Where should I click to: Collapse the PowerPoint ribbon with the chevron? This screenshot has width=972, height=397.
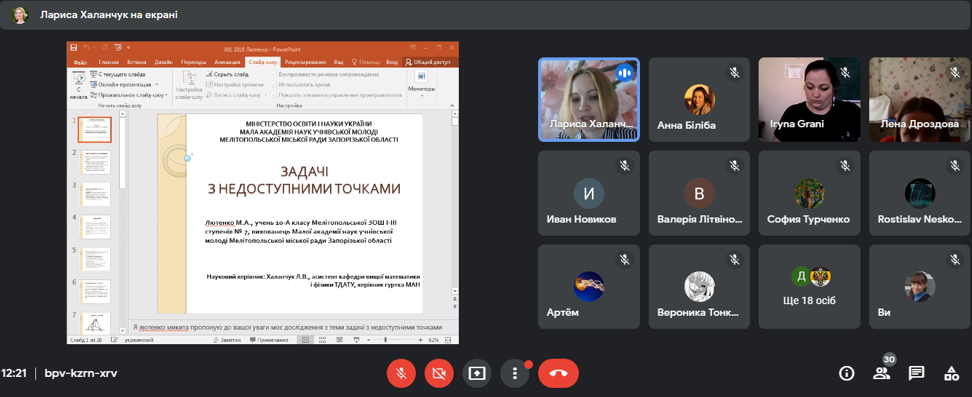pyautogui.click(x=454, y=106)
